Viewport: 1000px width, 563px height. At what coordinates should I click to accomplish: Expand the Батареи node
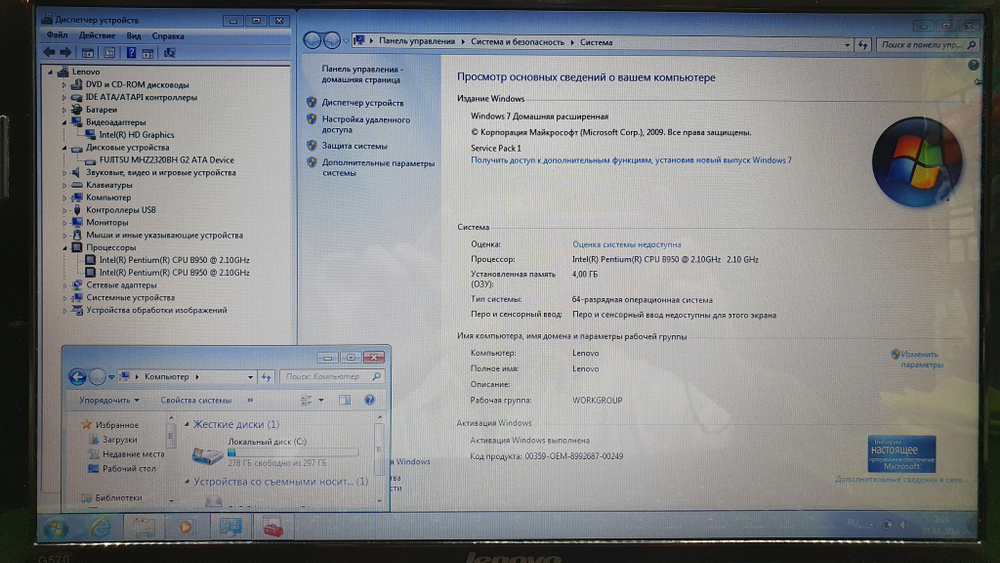click(x=64, y=110)
